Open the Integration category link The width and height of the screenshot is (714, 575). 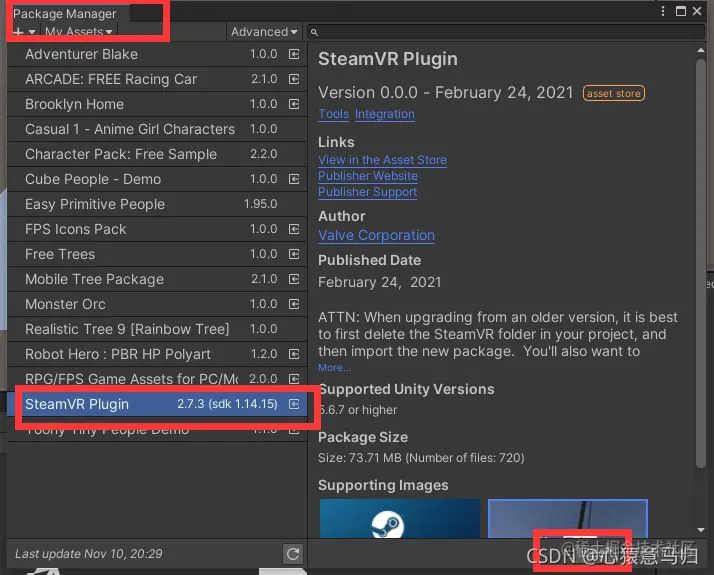[385, 114]
